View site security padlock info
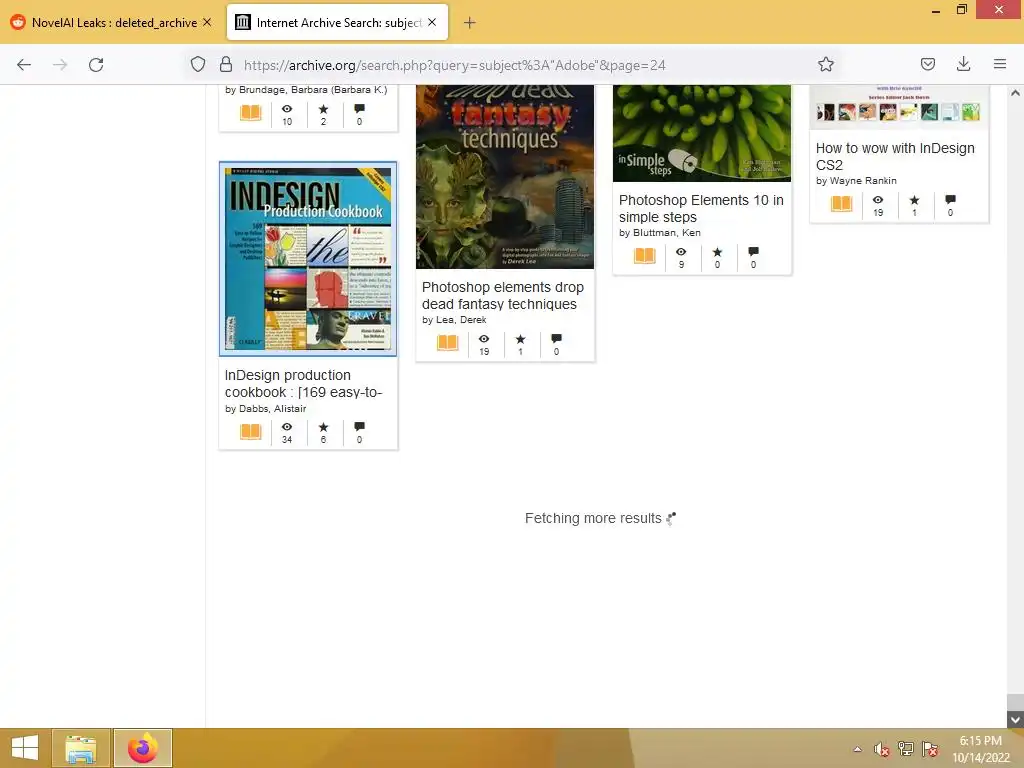Viewport: 1024px width, 768px height. point(226,65)
